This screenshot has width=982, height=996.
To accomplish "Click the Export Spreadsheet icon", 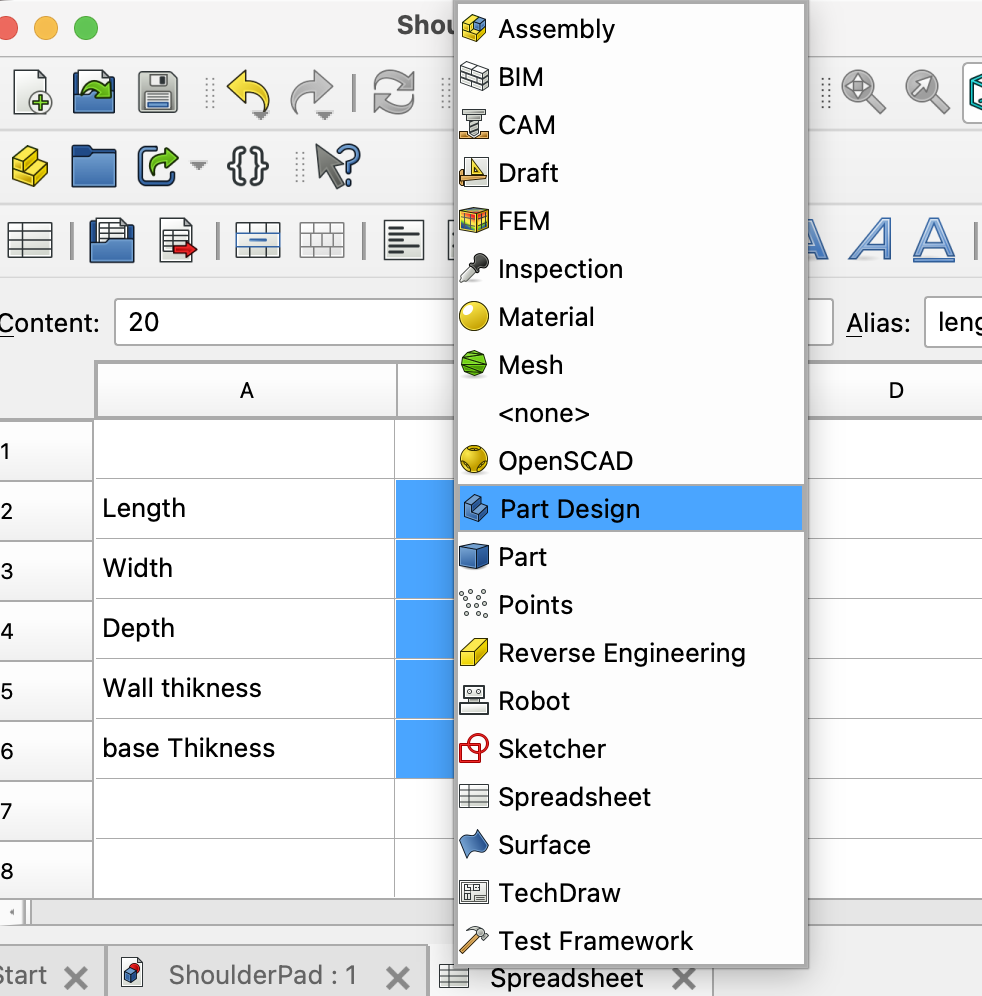I will click(x=177, y=240).
